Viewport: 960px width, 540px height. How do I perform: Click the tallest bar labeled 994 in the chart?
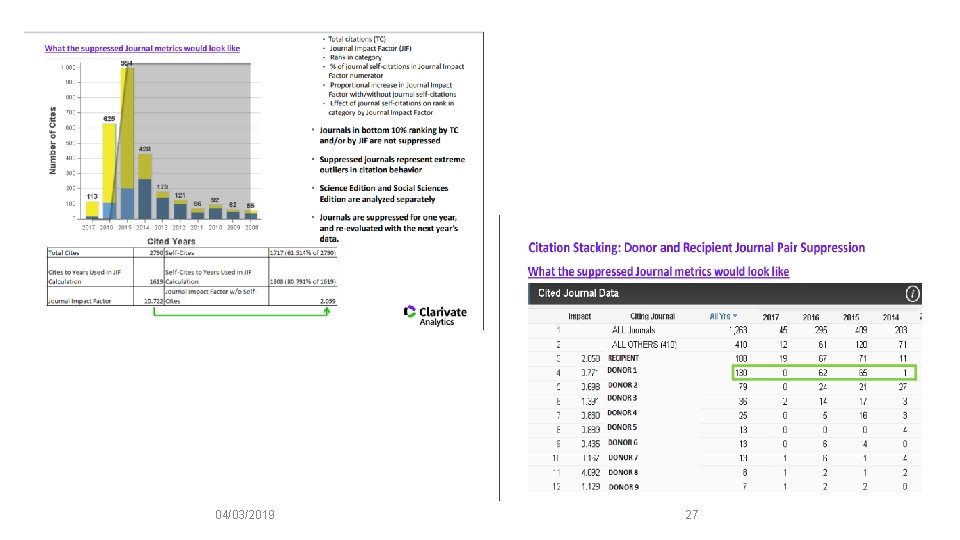point(127,143)
